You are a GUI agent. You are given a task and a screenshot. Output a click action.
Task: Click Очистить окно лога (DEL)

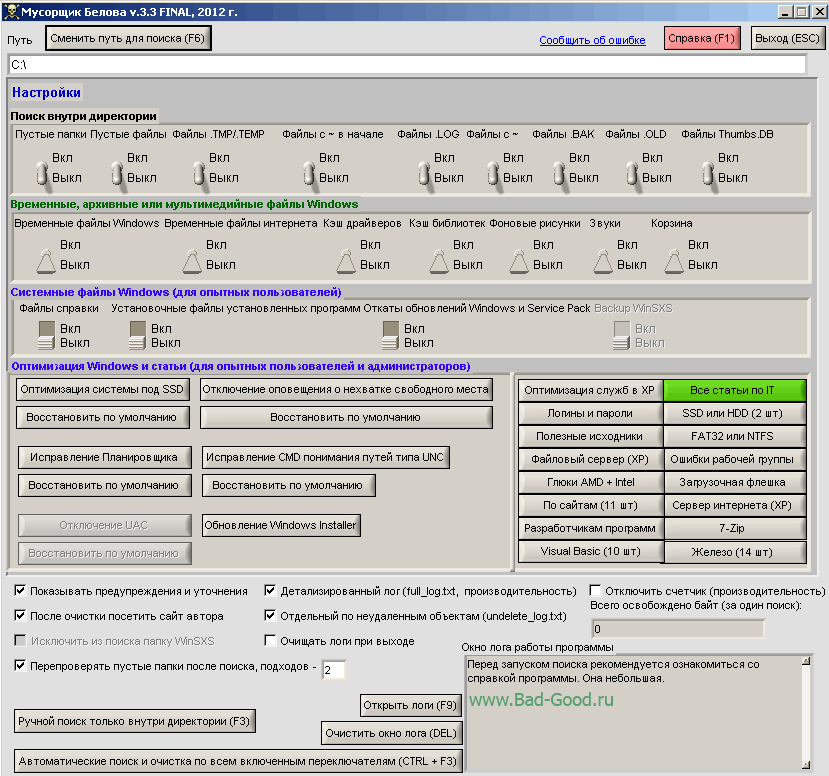pyautogui.click(x=391, y=734)
